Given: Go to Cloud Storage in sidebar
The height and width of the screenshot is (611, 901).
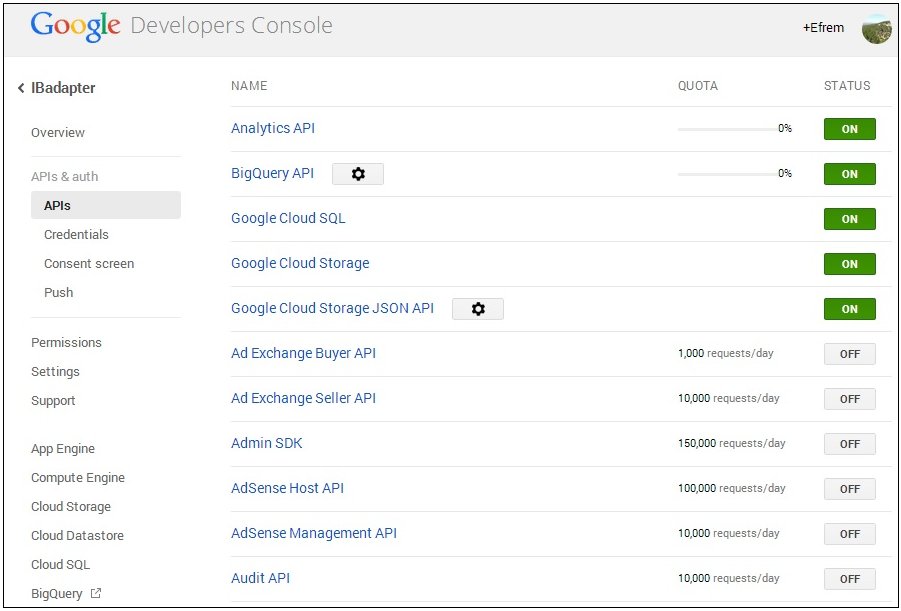Looking at the screenshot, I should tap(71, 506).
